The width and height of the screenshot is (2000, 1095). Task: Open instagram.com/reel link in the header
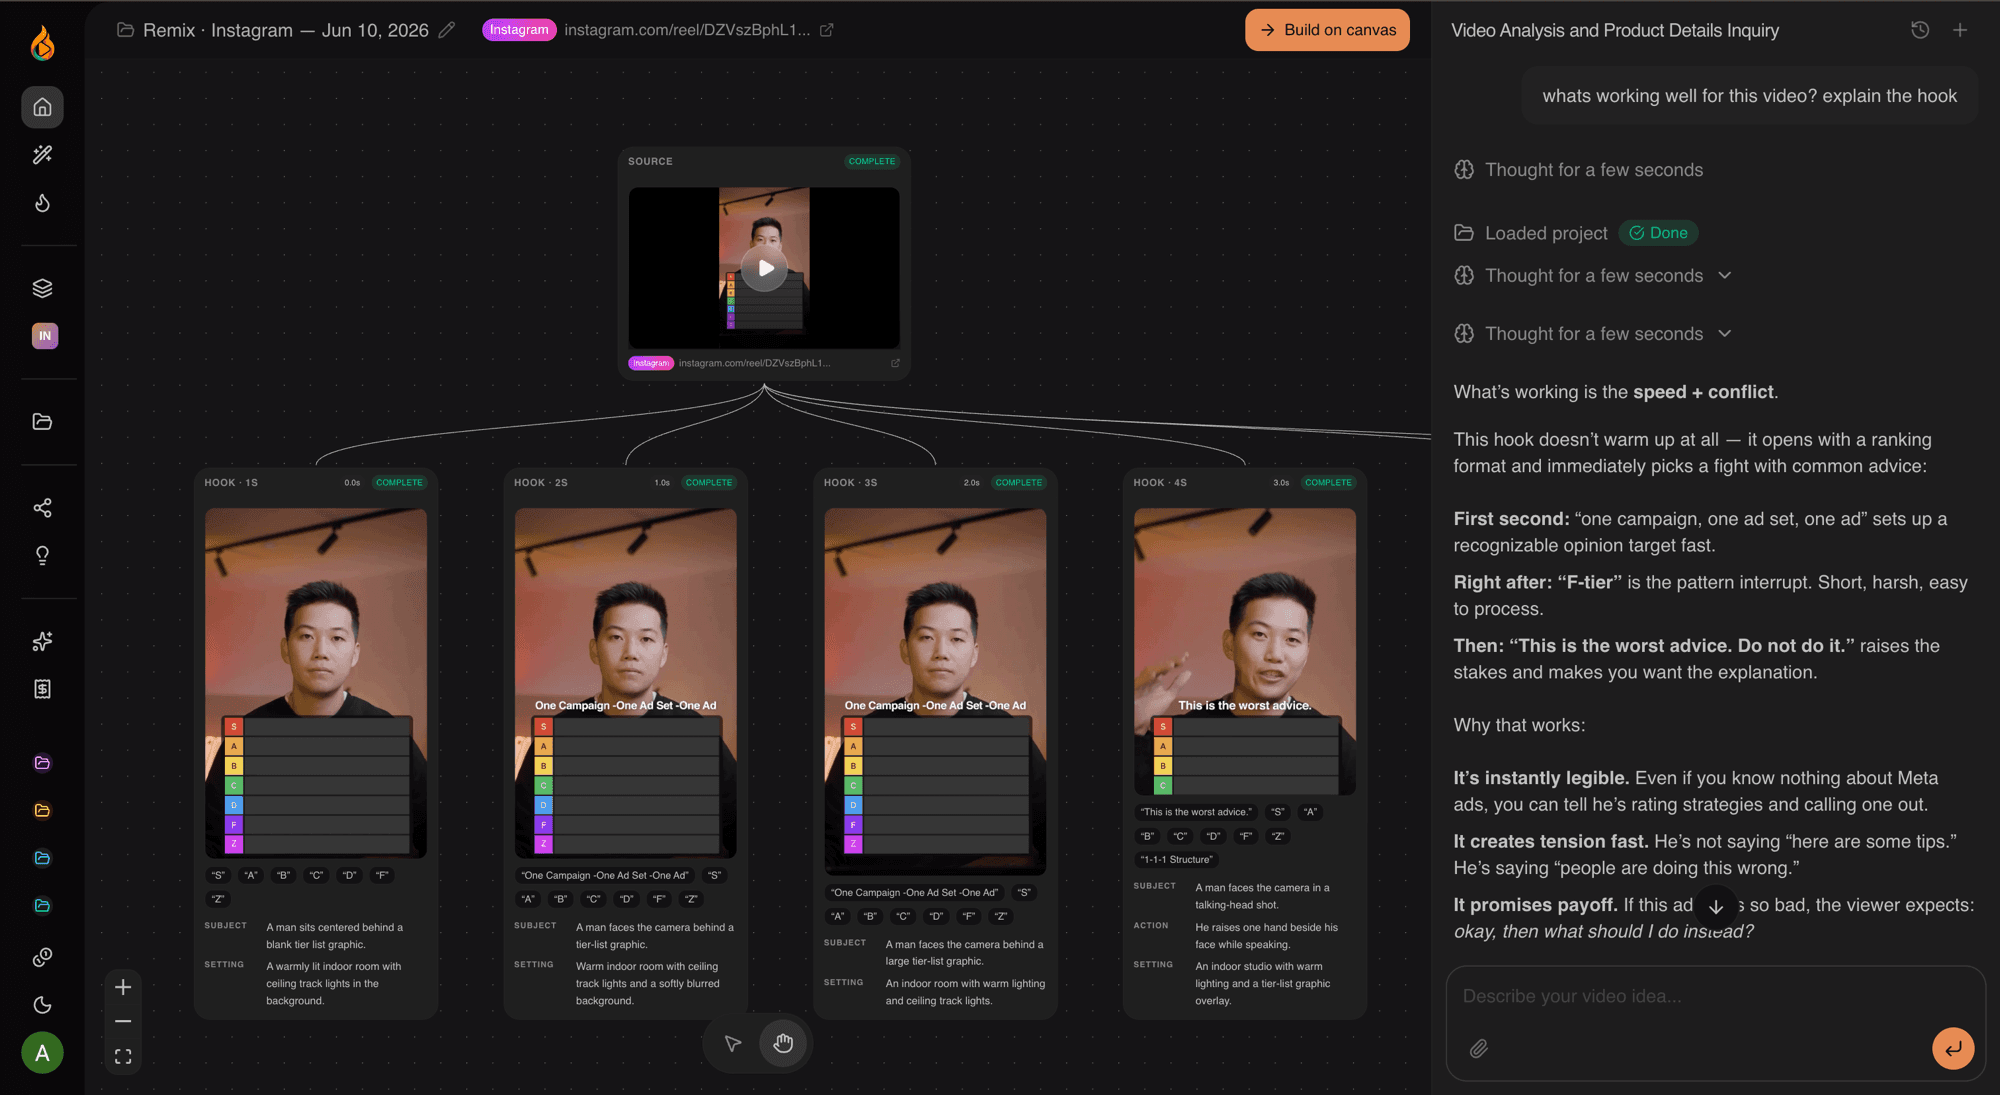[687, 30]
